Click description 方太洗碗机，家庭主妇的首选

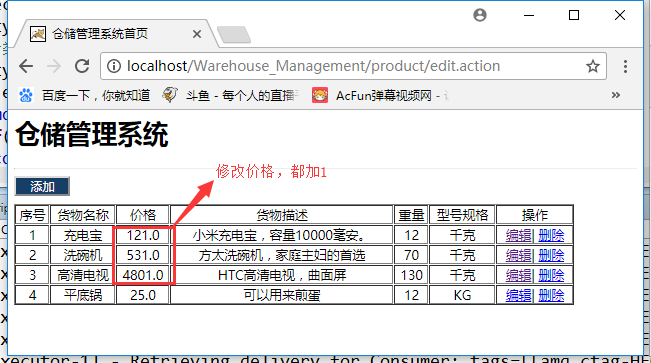coord(282,255)
